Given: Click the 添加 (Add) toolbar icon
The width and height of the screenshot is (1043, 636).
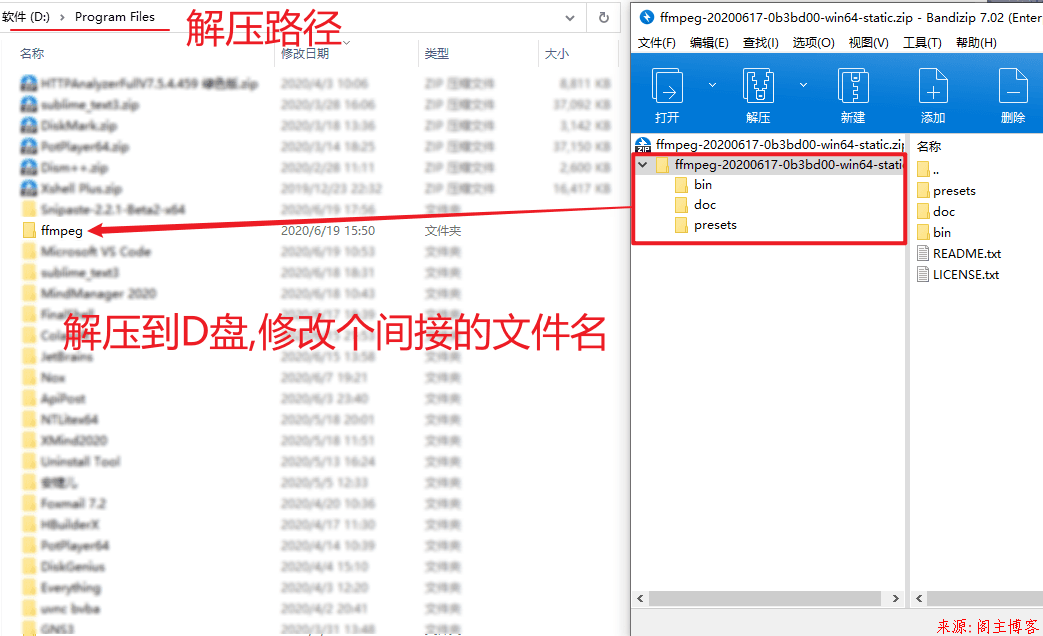Looking at the screenshot, I should (933, 86).
